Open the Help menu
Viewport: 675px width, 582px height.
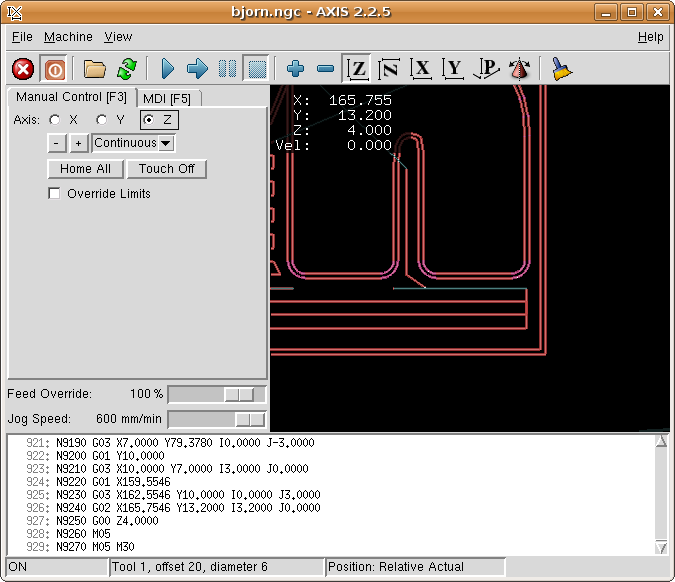pos(650,37)
